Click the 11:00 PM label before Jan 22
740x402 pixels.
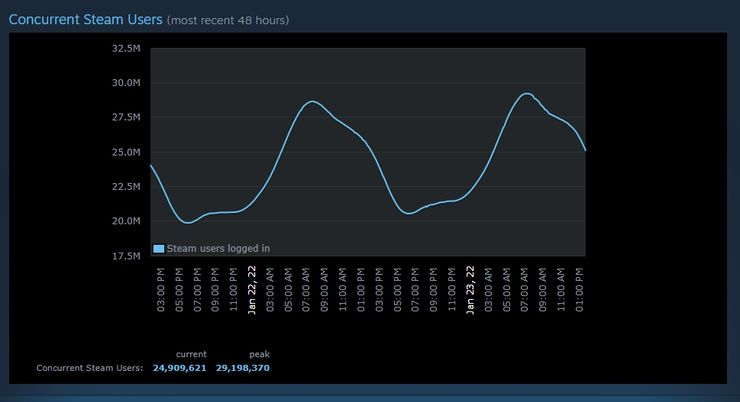pyautogui.click(x=234, y=290)
